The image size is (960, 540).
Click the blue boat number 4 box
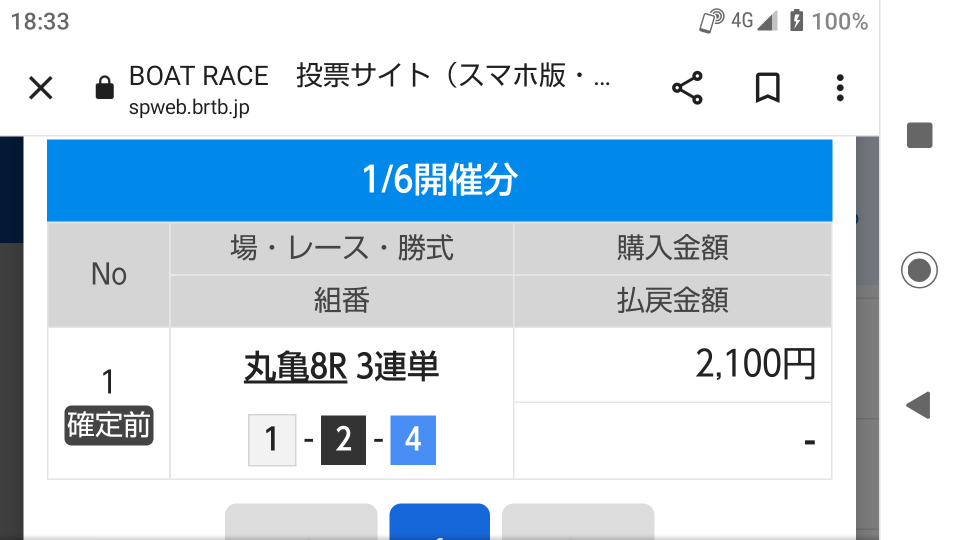pos(413,440)
